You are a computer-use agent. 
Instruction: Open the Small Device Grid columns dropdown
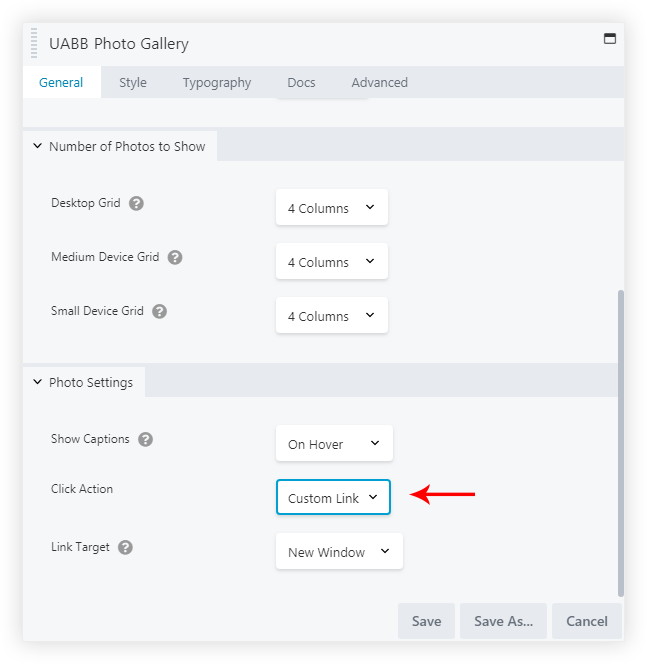(331, 316)
